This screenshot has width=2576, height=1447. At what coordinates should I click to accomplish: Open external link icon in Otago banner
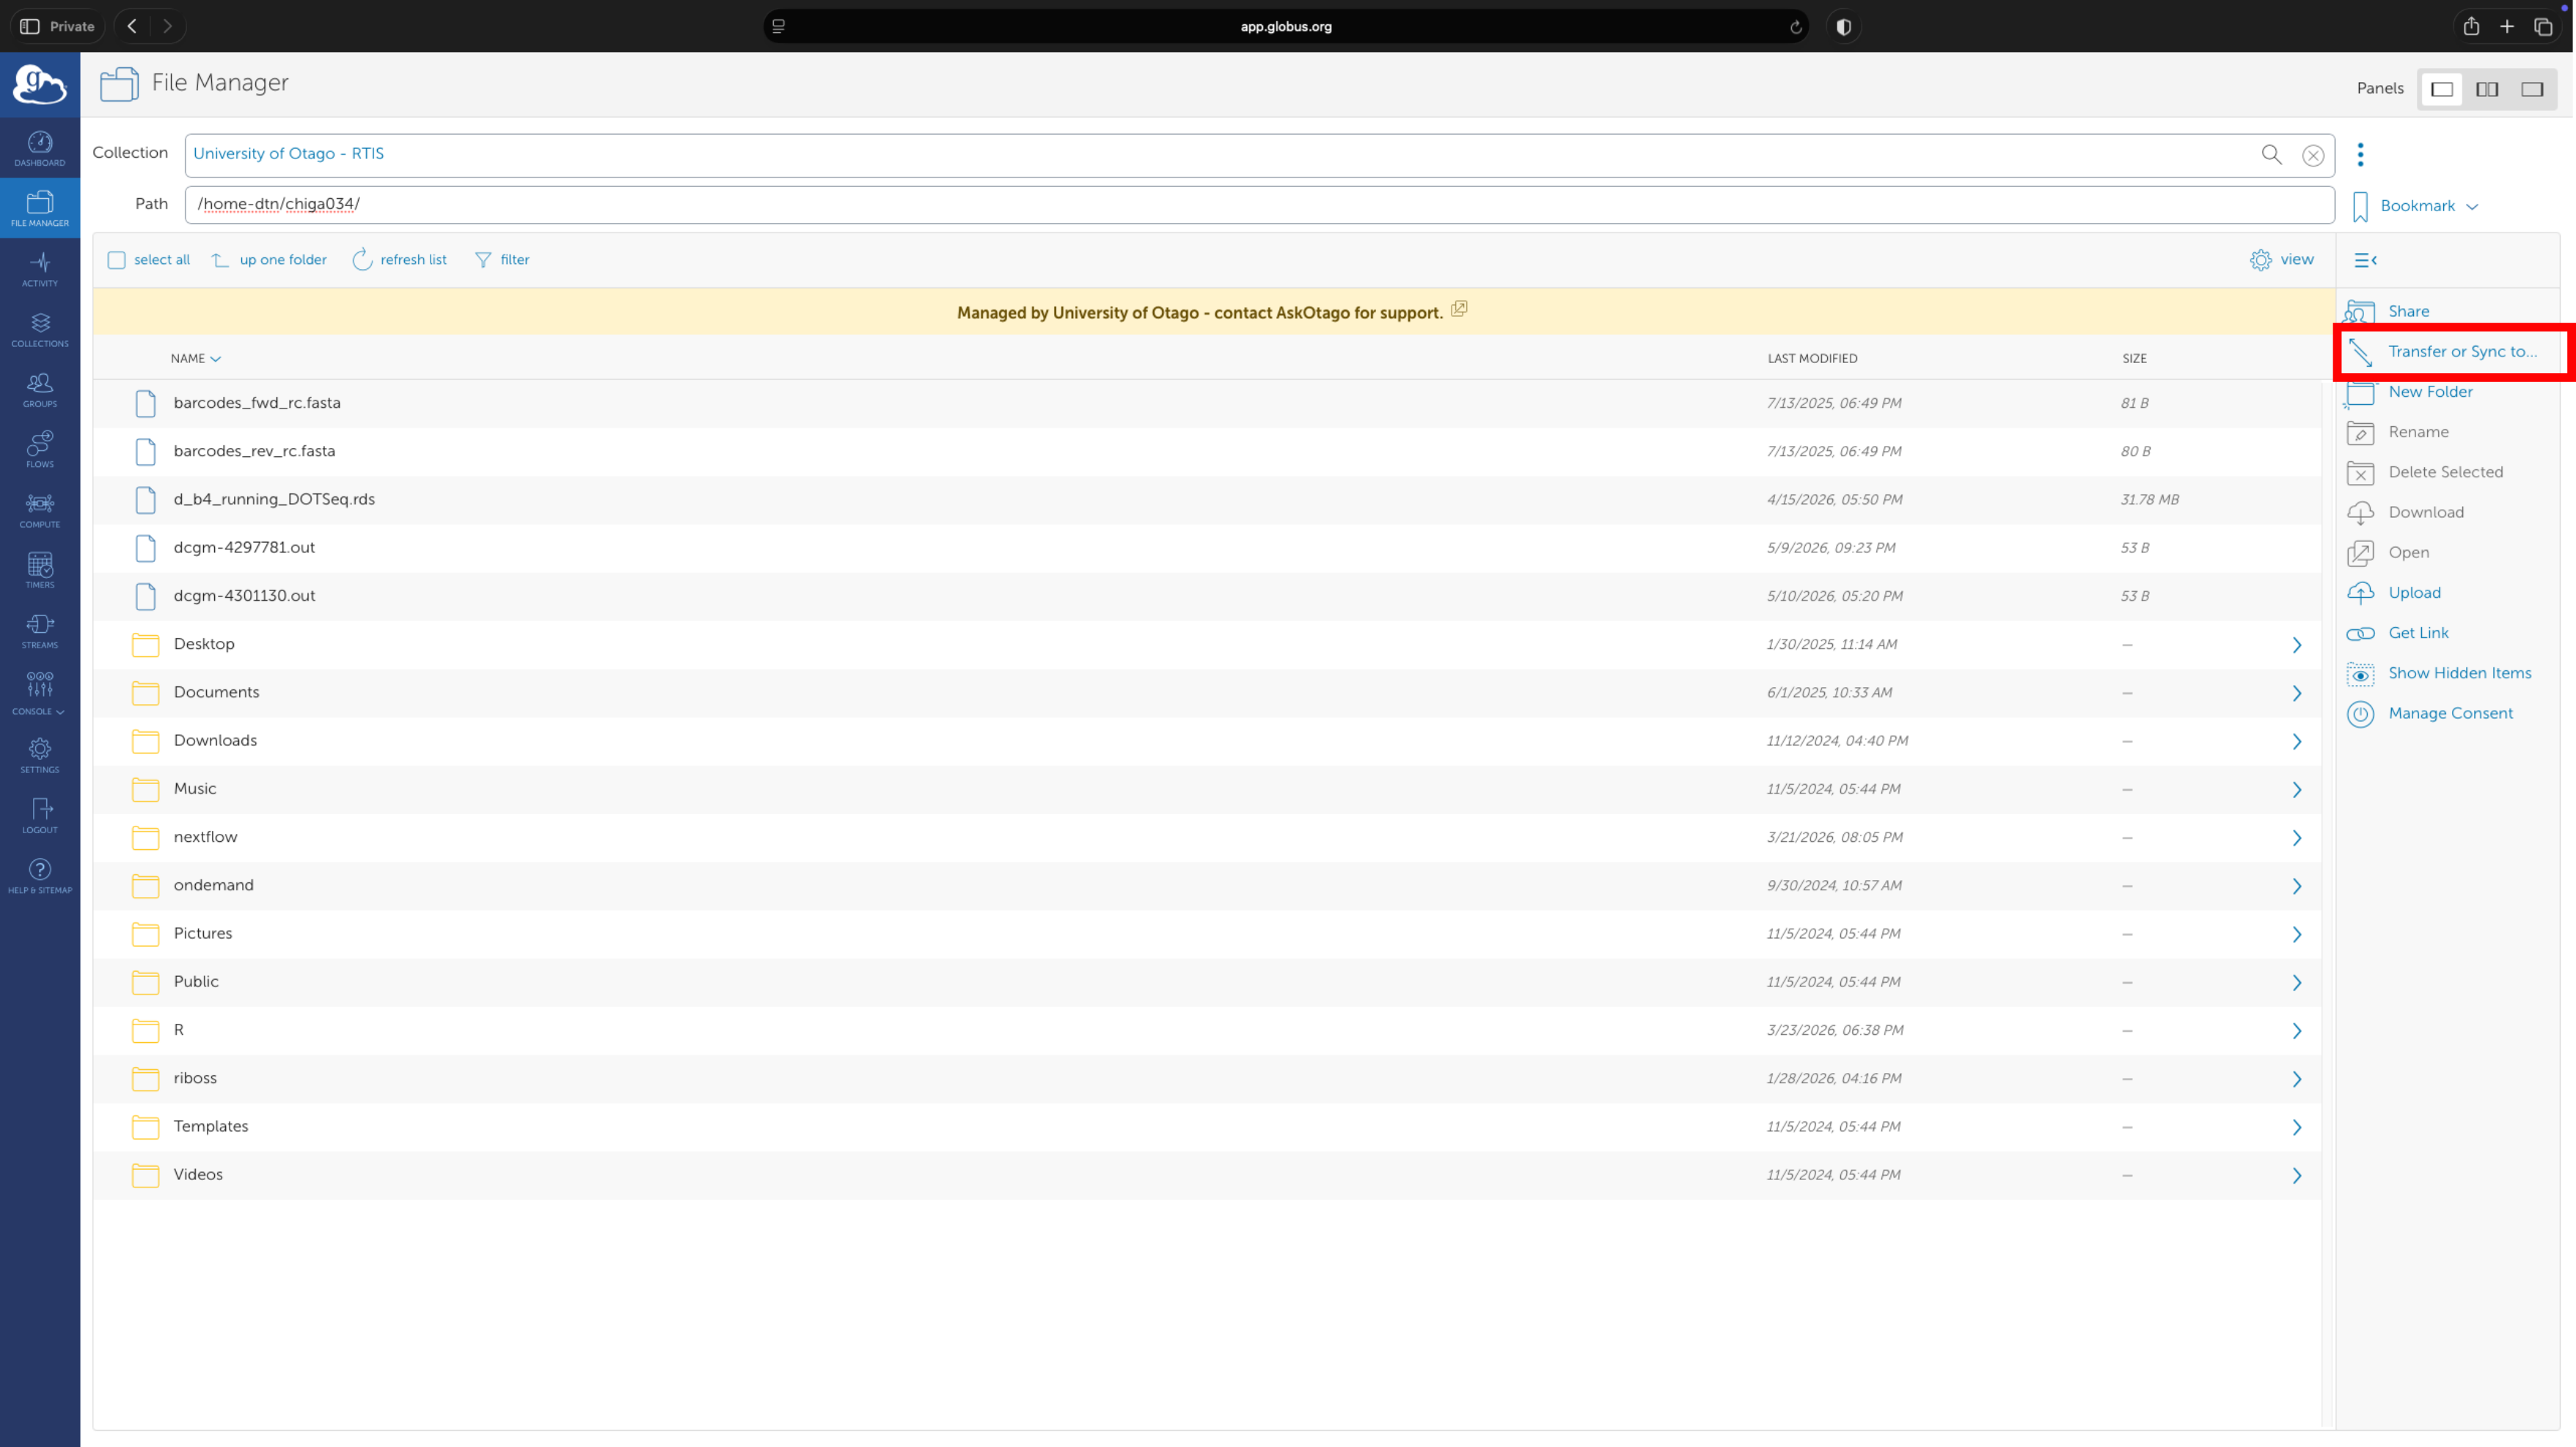point(1459,309)
